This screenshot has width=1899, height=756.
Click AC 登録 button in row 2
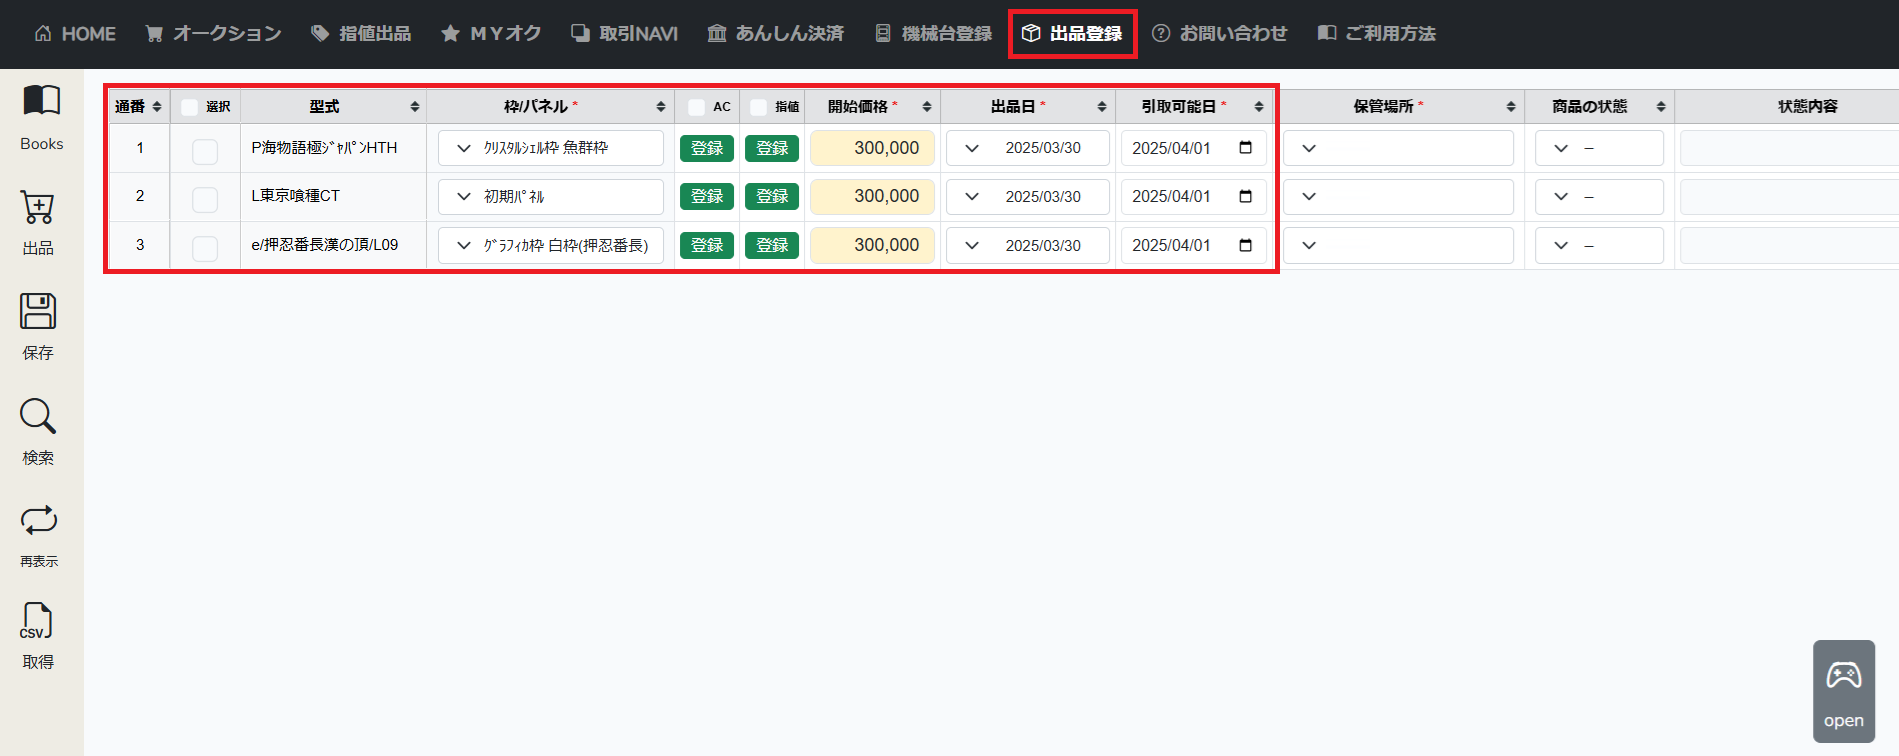click(707, 196)
